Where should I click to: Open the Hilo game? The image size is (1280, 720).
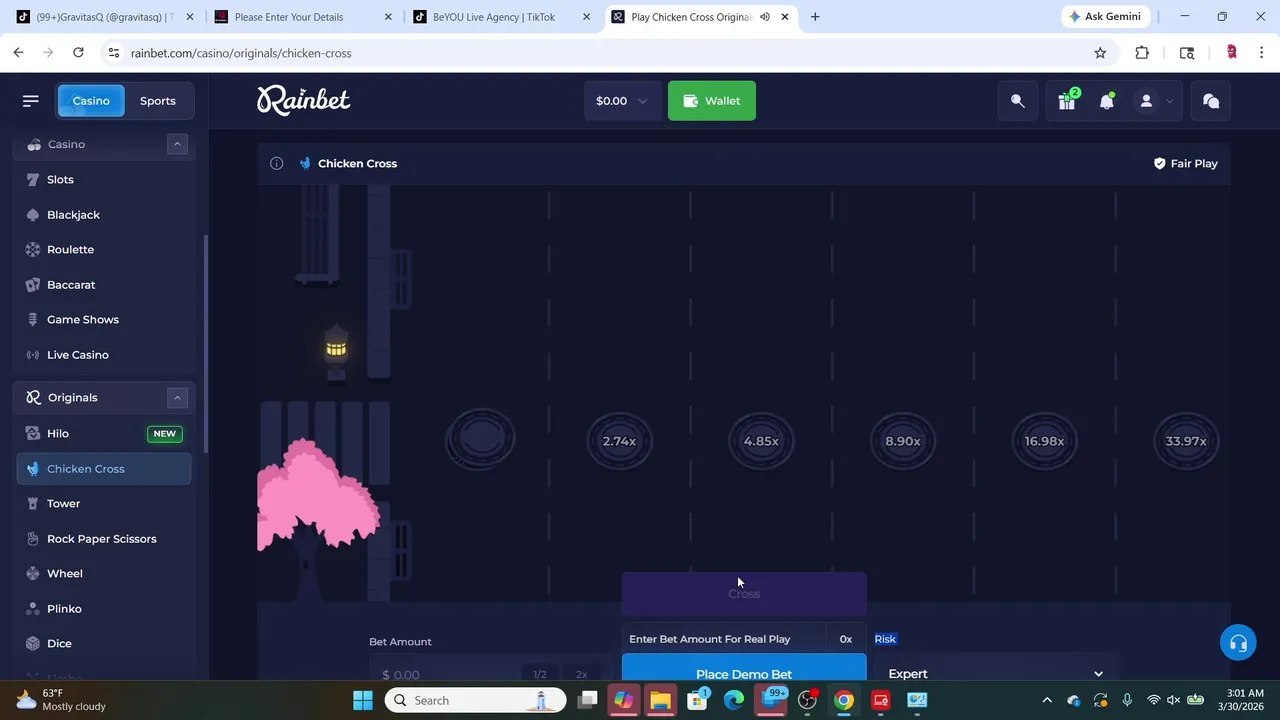point(104,434)
